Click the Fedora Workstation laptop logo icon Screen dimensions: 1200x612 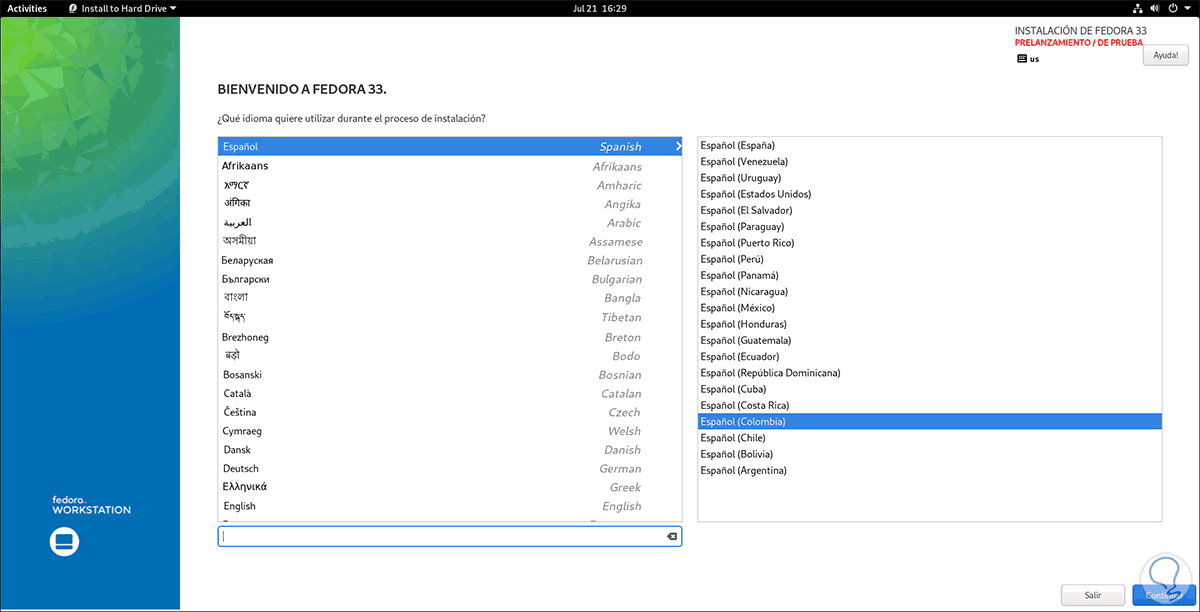tap(64, 542)
